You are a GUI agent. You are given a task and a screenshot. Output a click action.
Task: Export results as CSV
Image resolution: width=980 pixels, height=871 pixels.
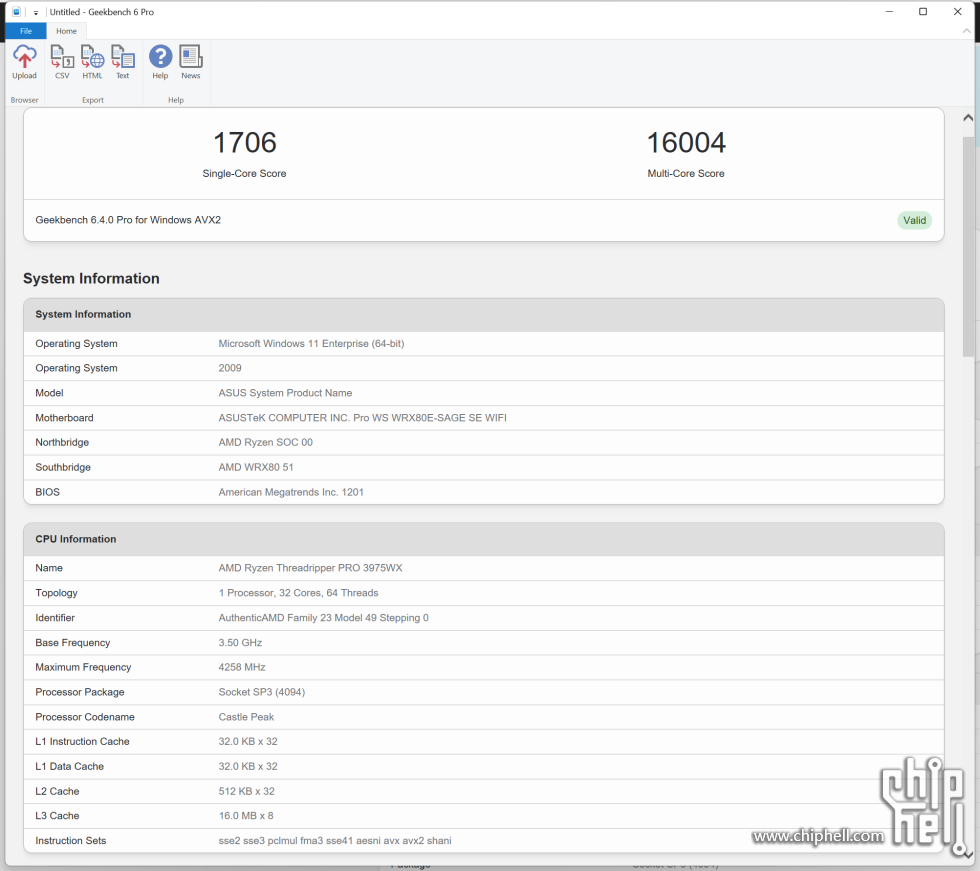click(62, 62)
